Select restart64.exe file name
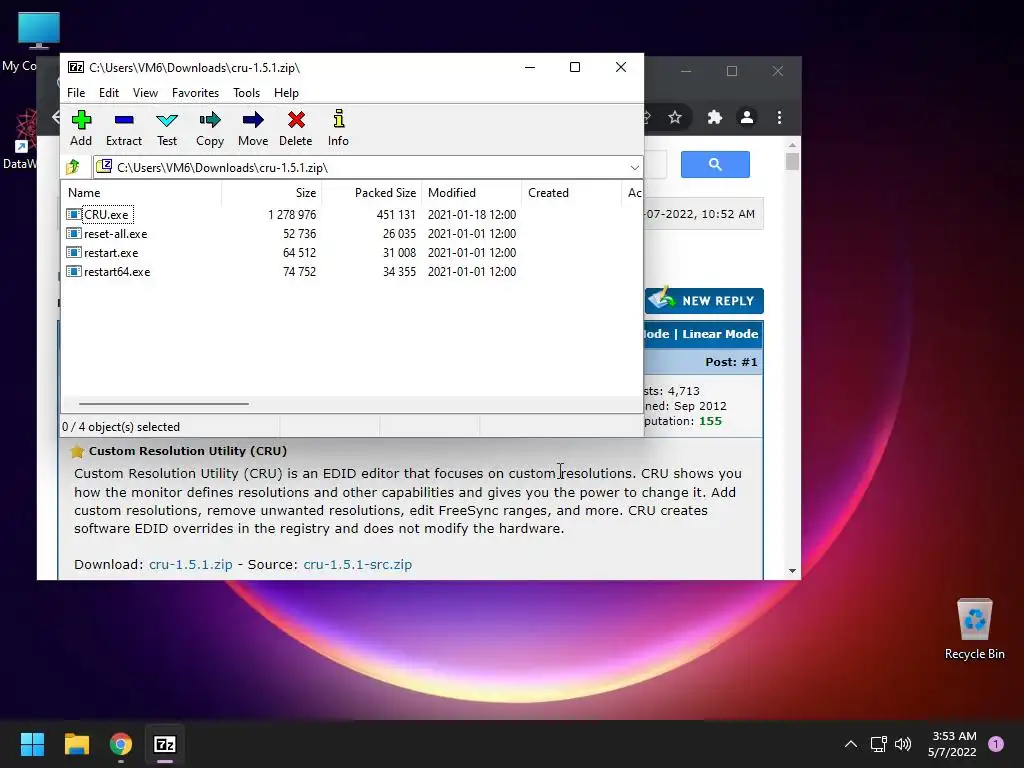This screenshot has width=1024, height=768. (117, 271)
